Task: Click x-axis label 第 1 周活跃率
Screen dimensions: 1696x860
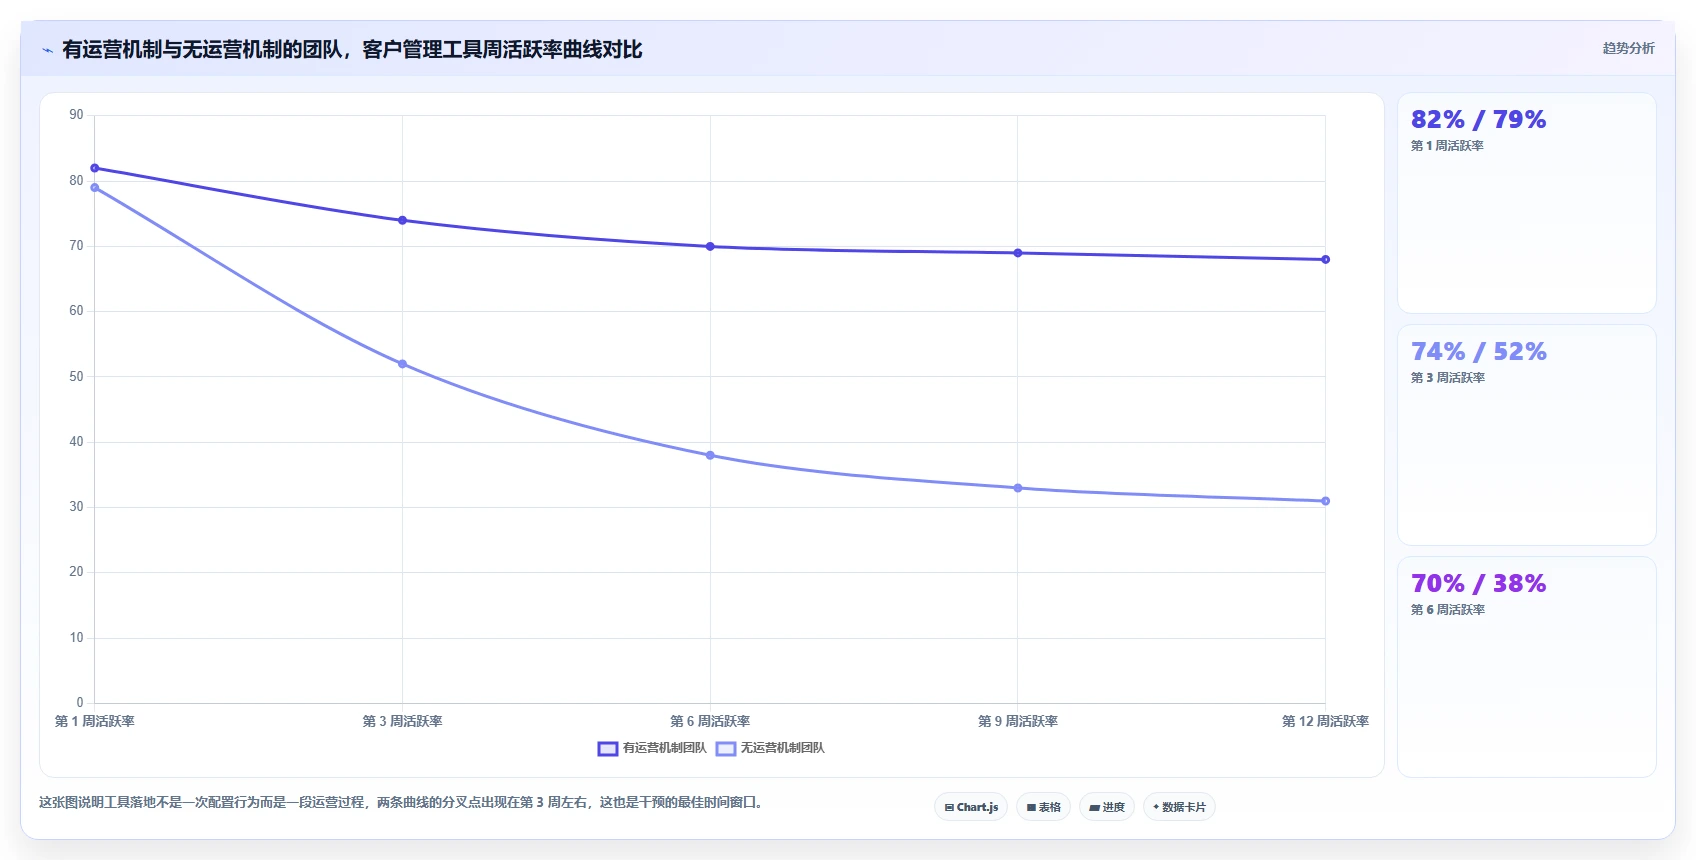Action: [95, 721]
